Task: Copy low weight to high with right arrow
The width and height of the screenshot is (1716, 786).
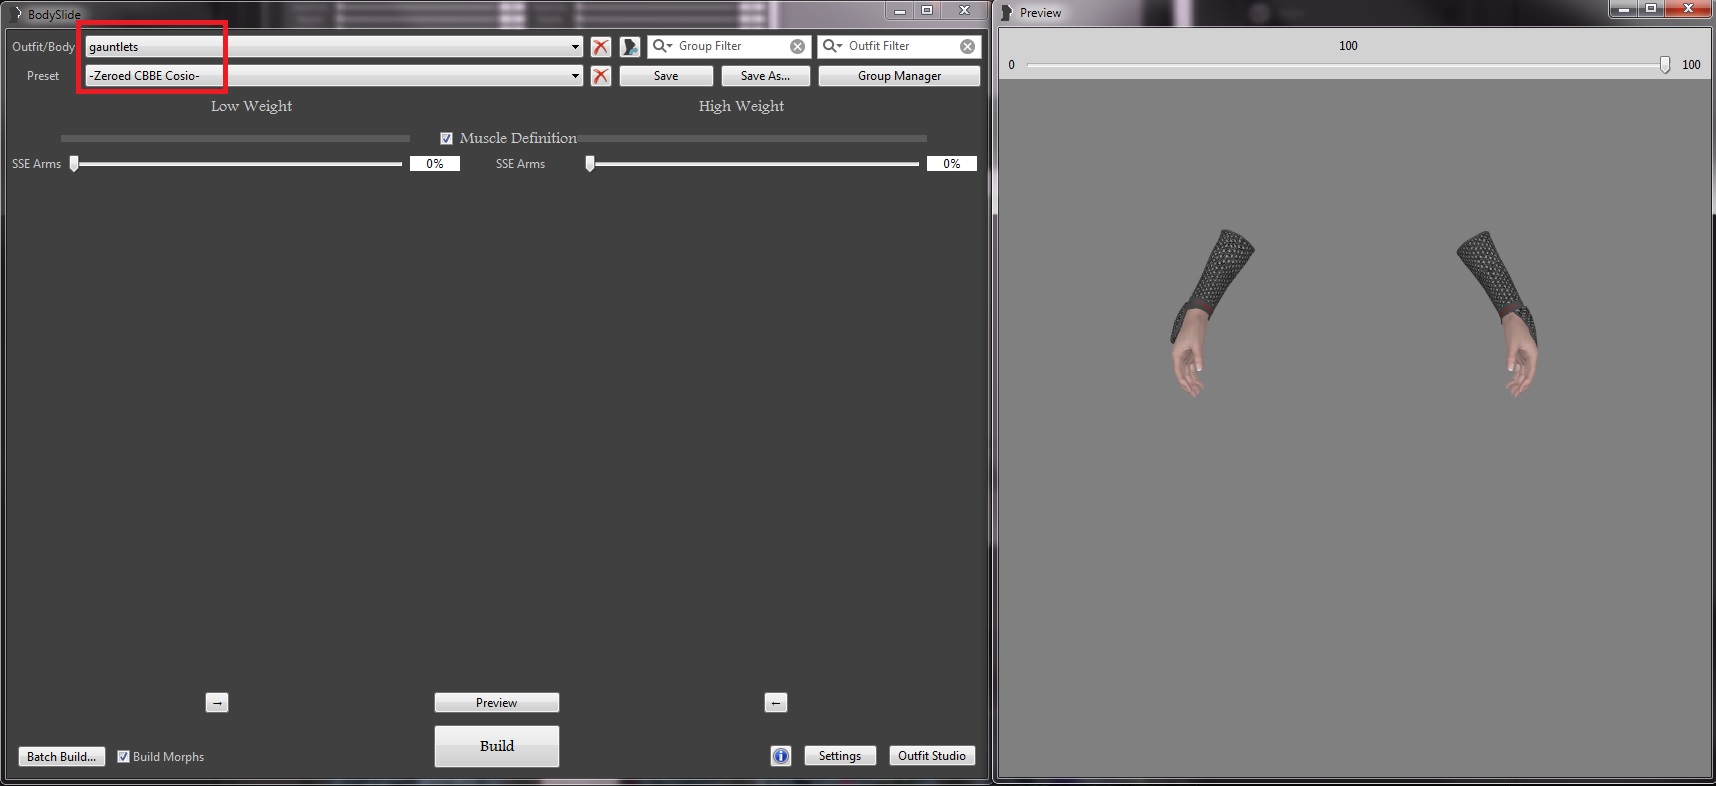Action: coord(217,703)
